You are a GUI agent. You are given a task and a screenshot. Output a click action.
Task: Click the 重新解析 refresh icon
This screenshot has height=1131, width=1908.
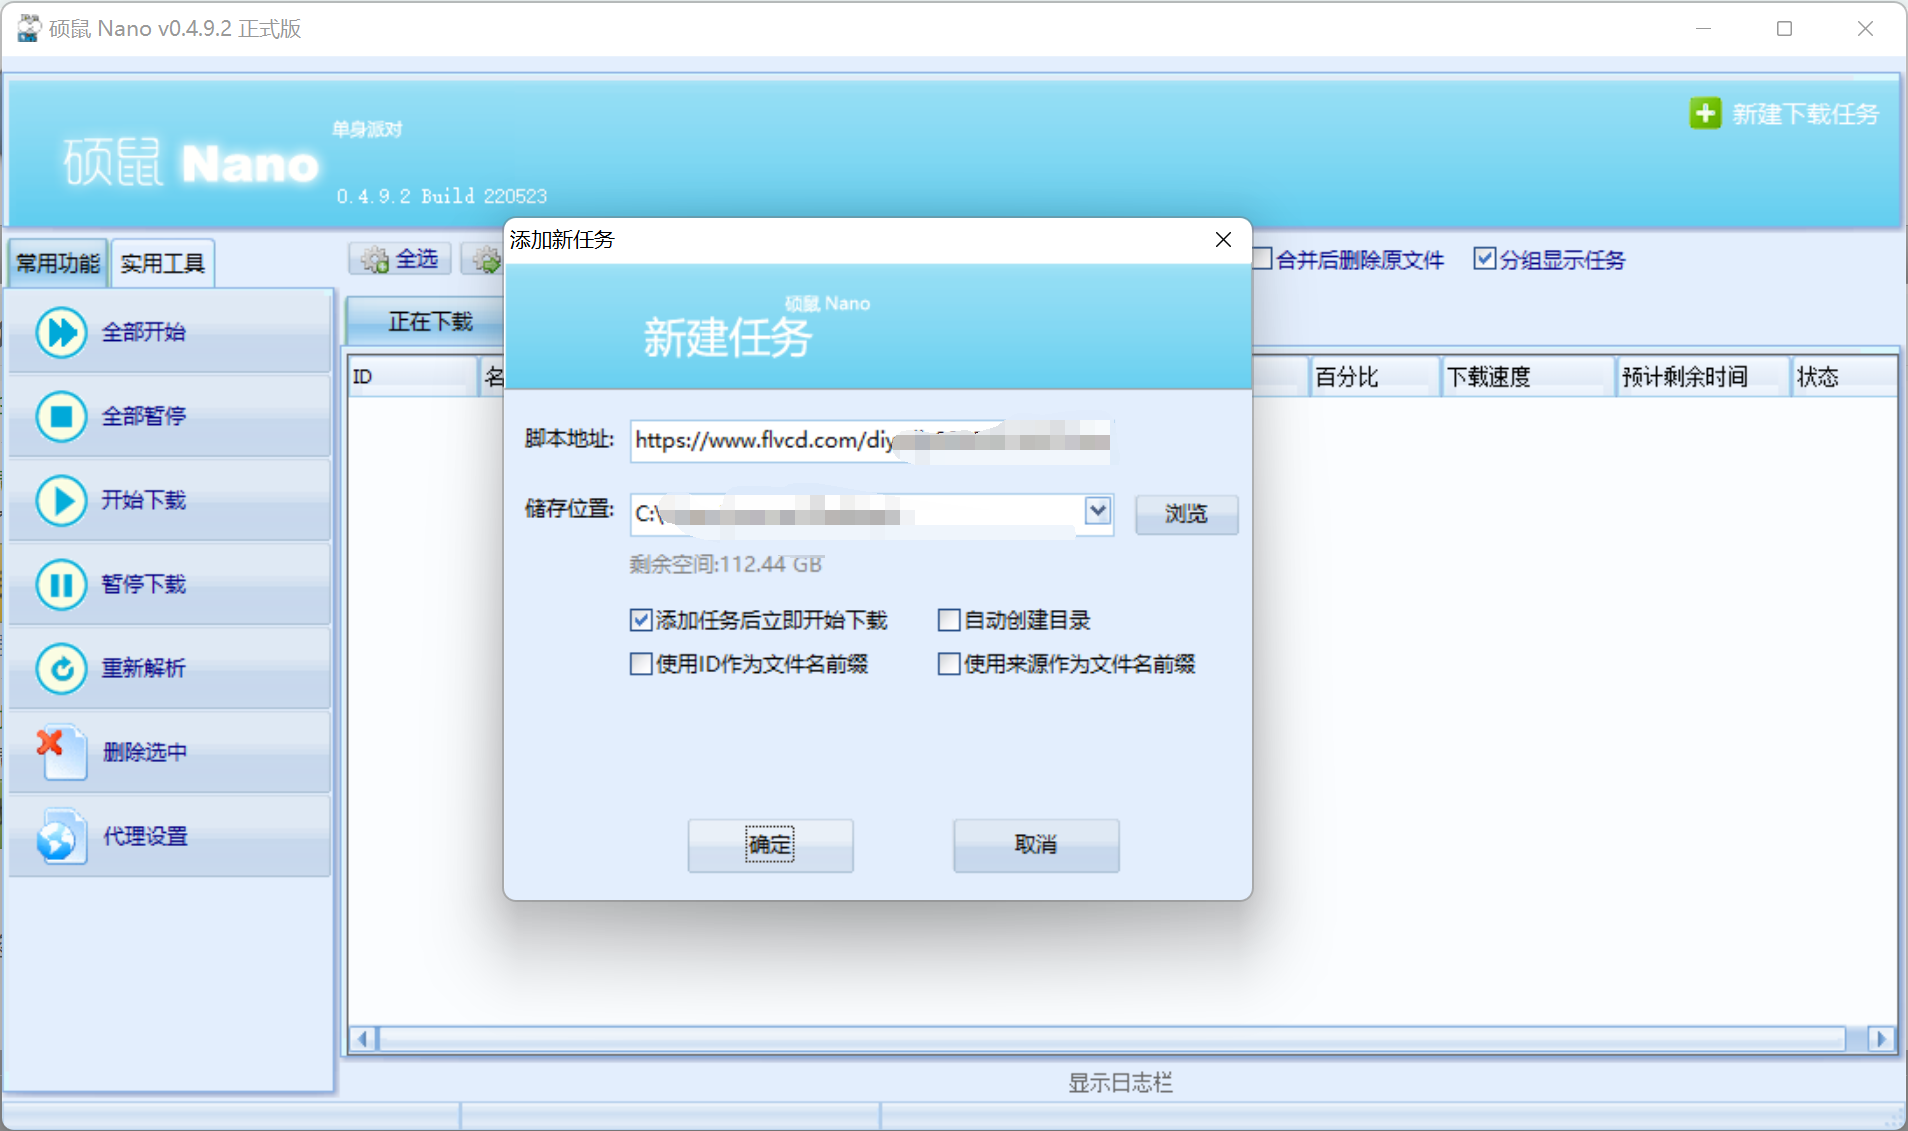pos(61,668)
